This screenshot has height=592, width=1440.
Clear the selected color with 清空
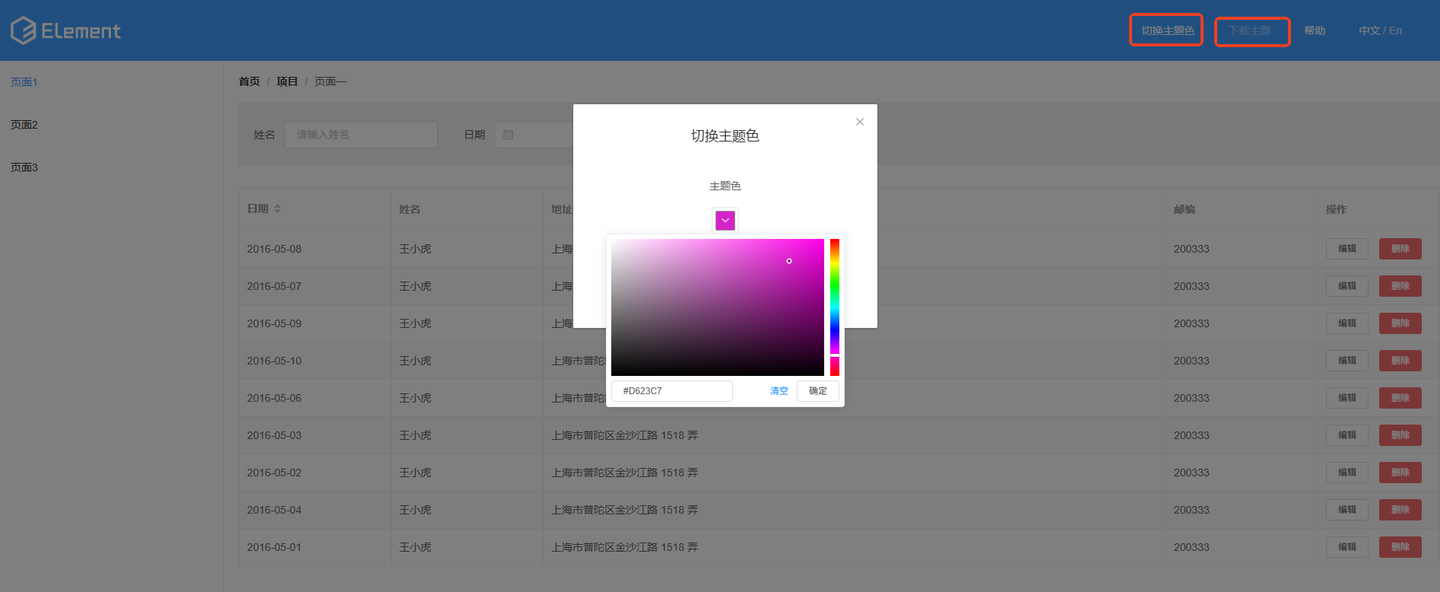click(x=778, y=390)
